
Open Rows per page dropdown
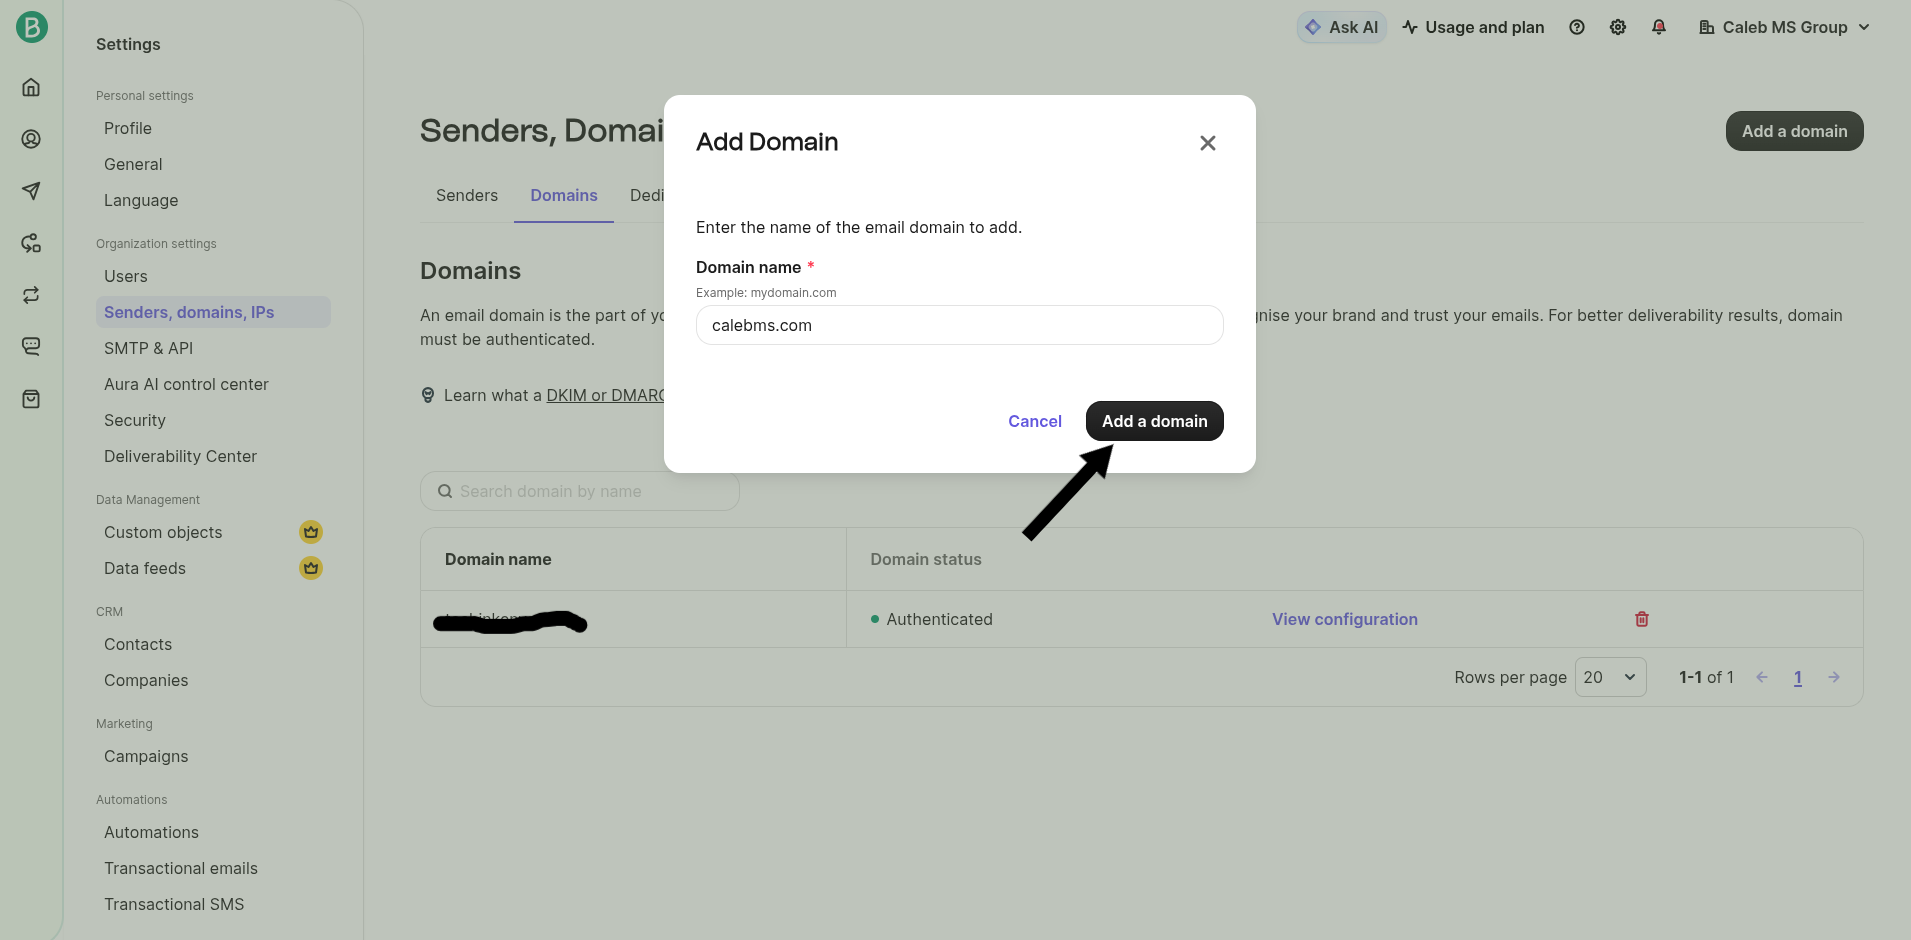1611,677
